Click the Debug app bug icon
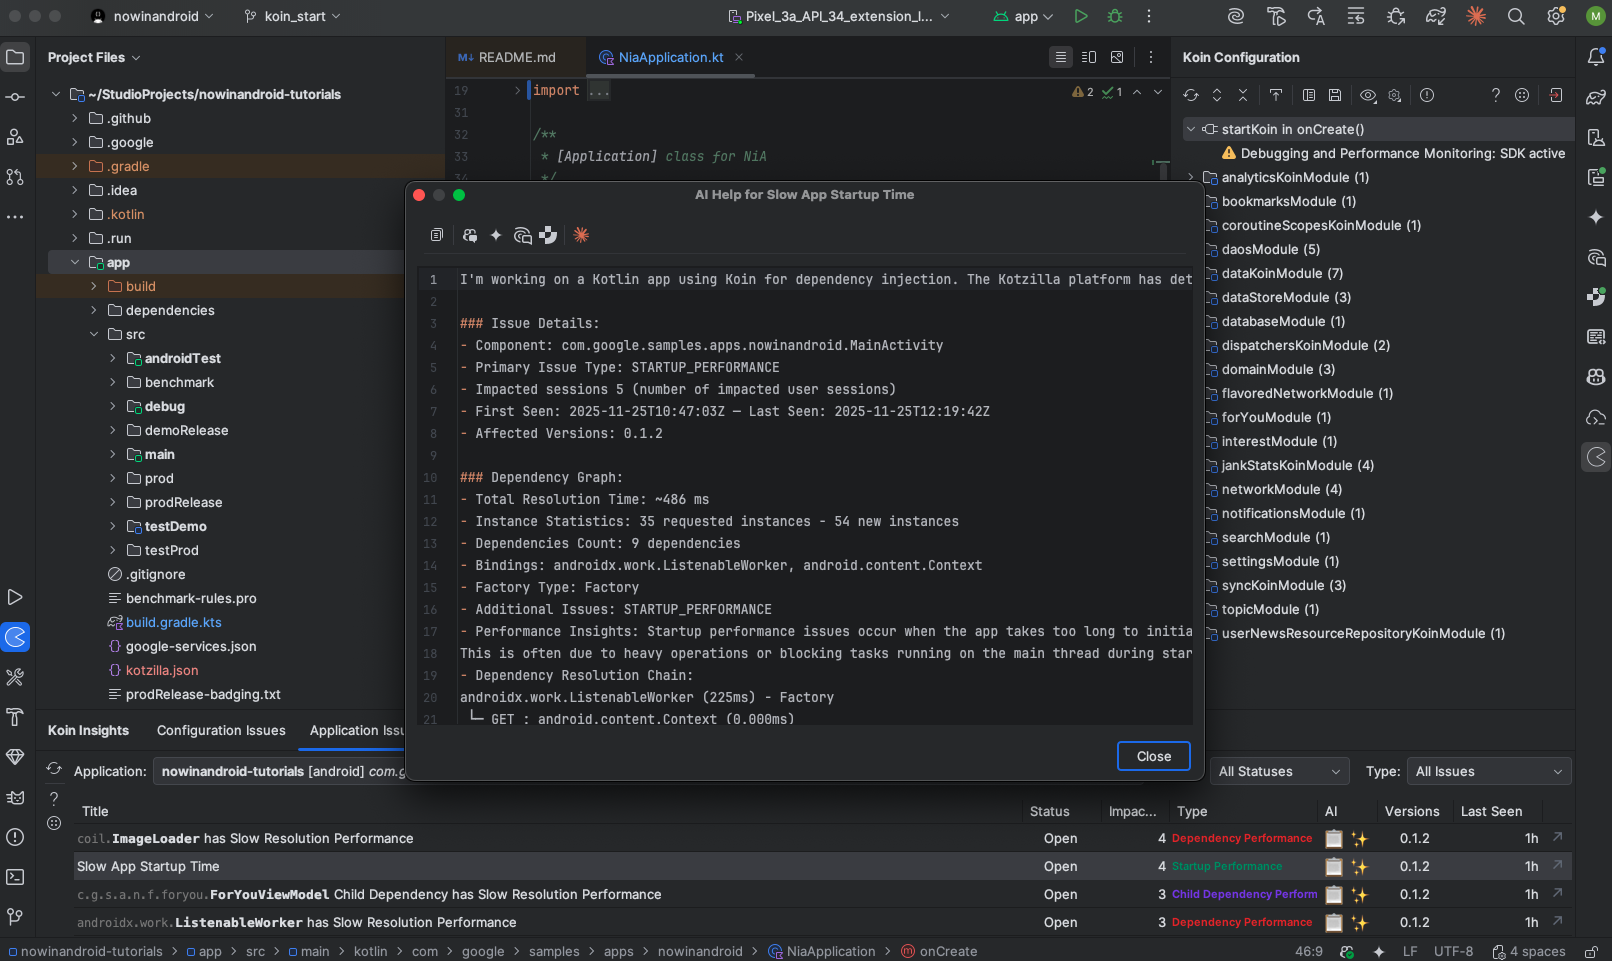The height and width of the screenshot is (961, 1612). tap(1114, 16)
